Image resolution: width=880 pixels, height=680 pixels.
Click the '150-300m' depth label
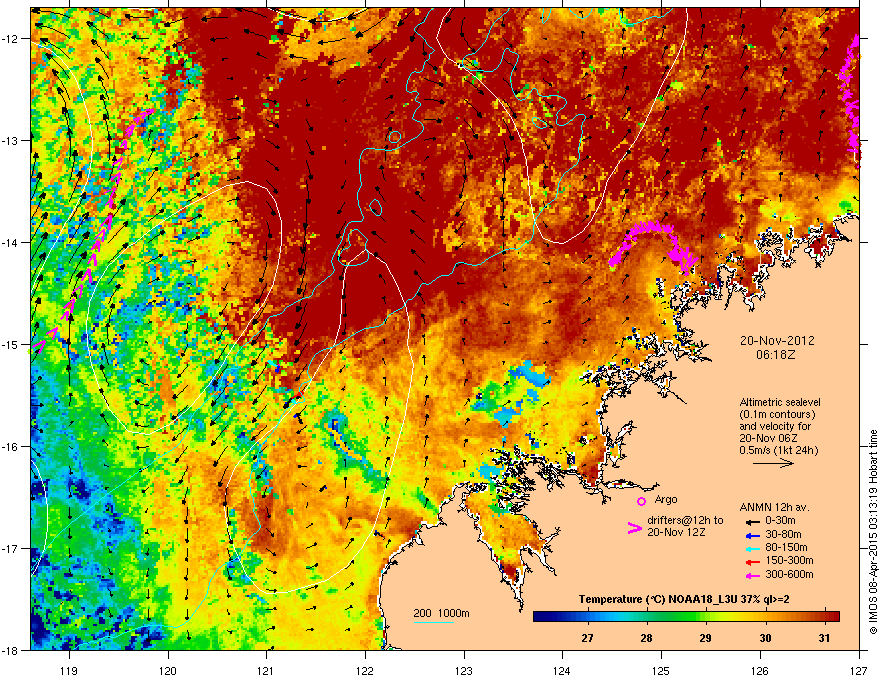(789, 560)
